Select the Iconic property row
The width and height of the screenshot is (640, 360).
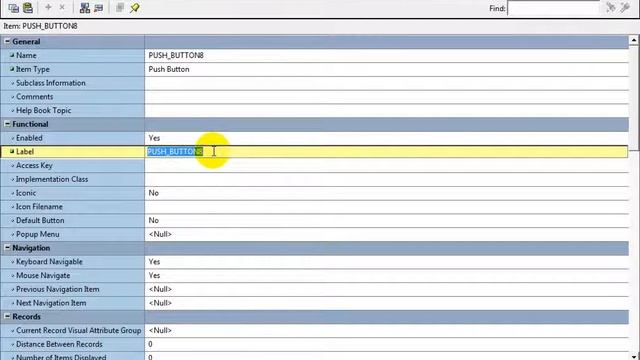[314, 193]
